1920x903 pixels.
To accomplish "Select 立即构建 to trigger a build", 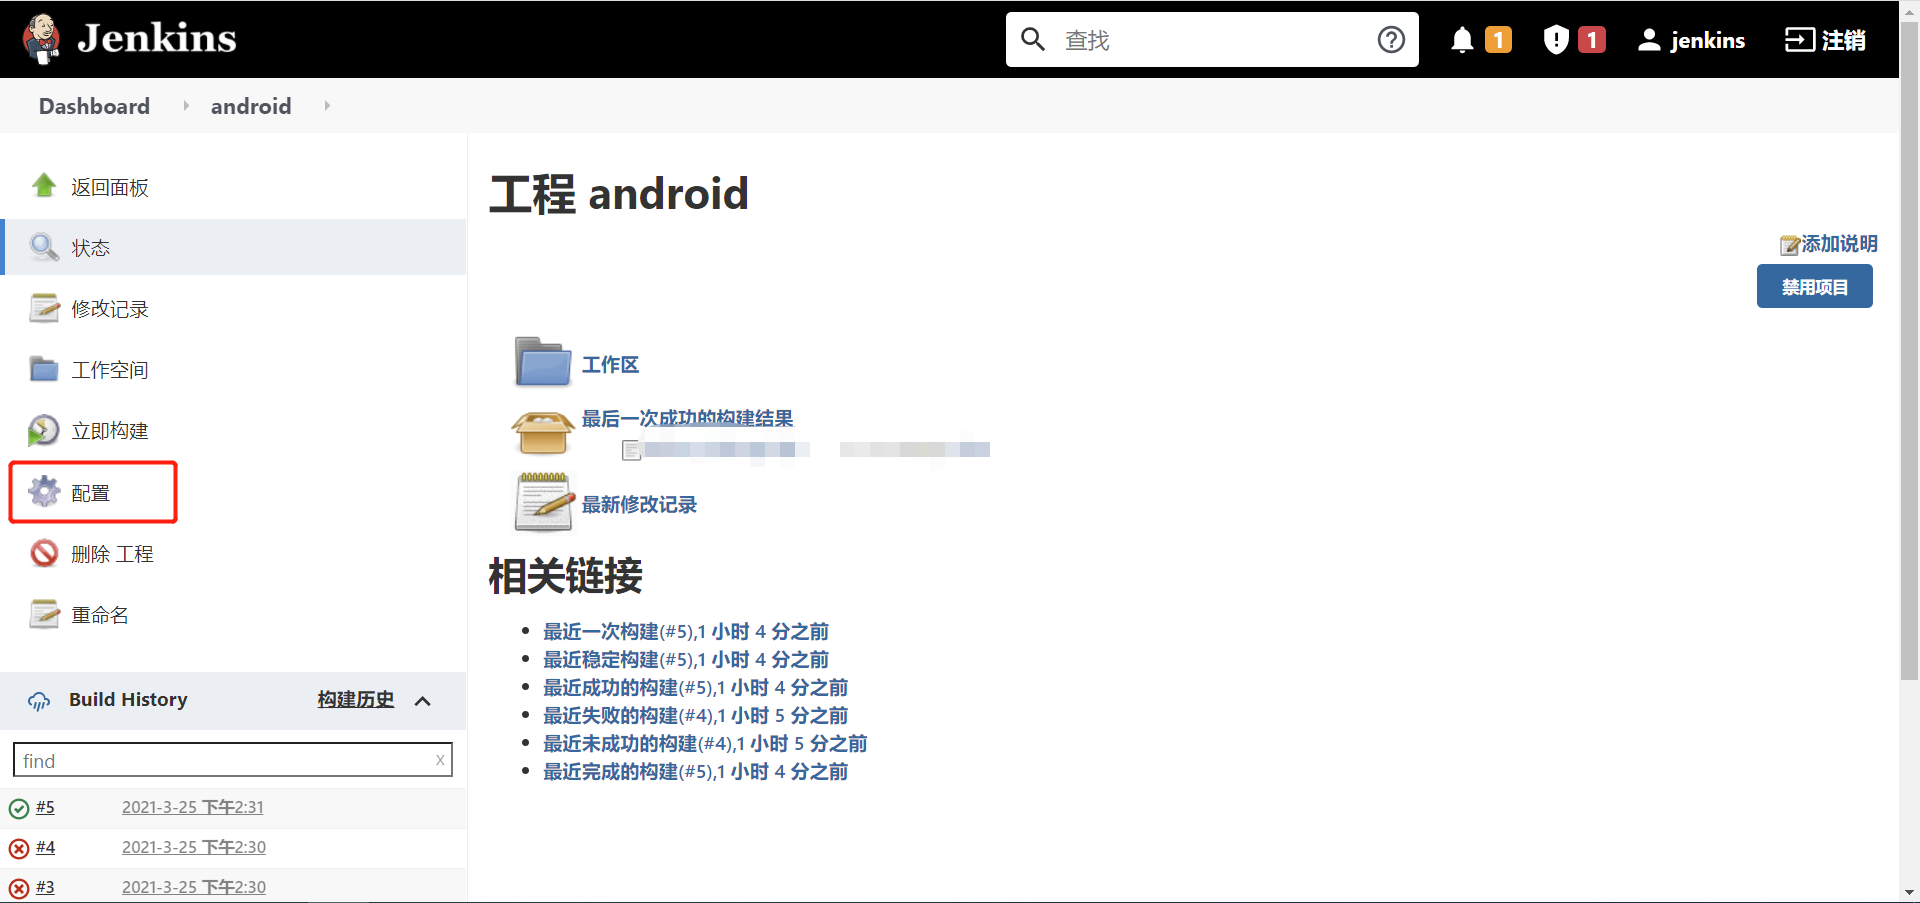I will coord(110,430).
